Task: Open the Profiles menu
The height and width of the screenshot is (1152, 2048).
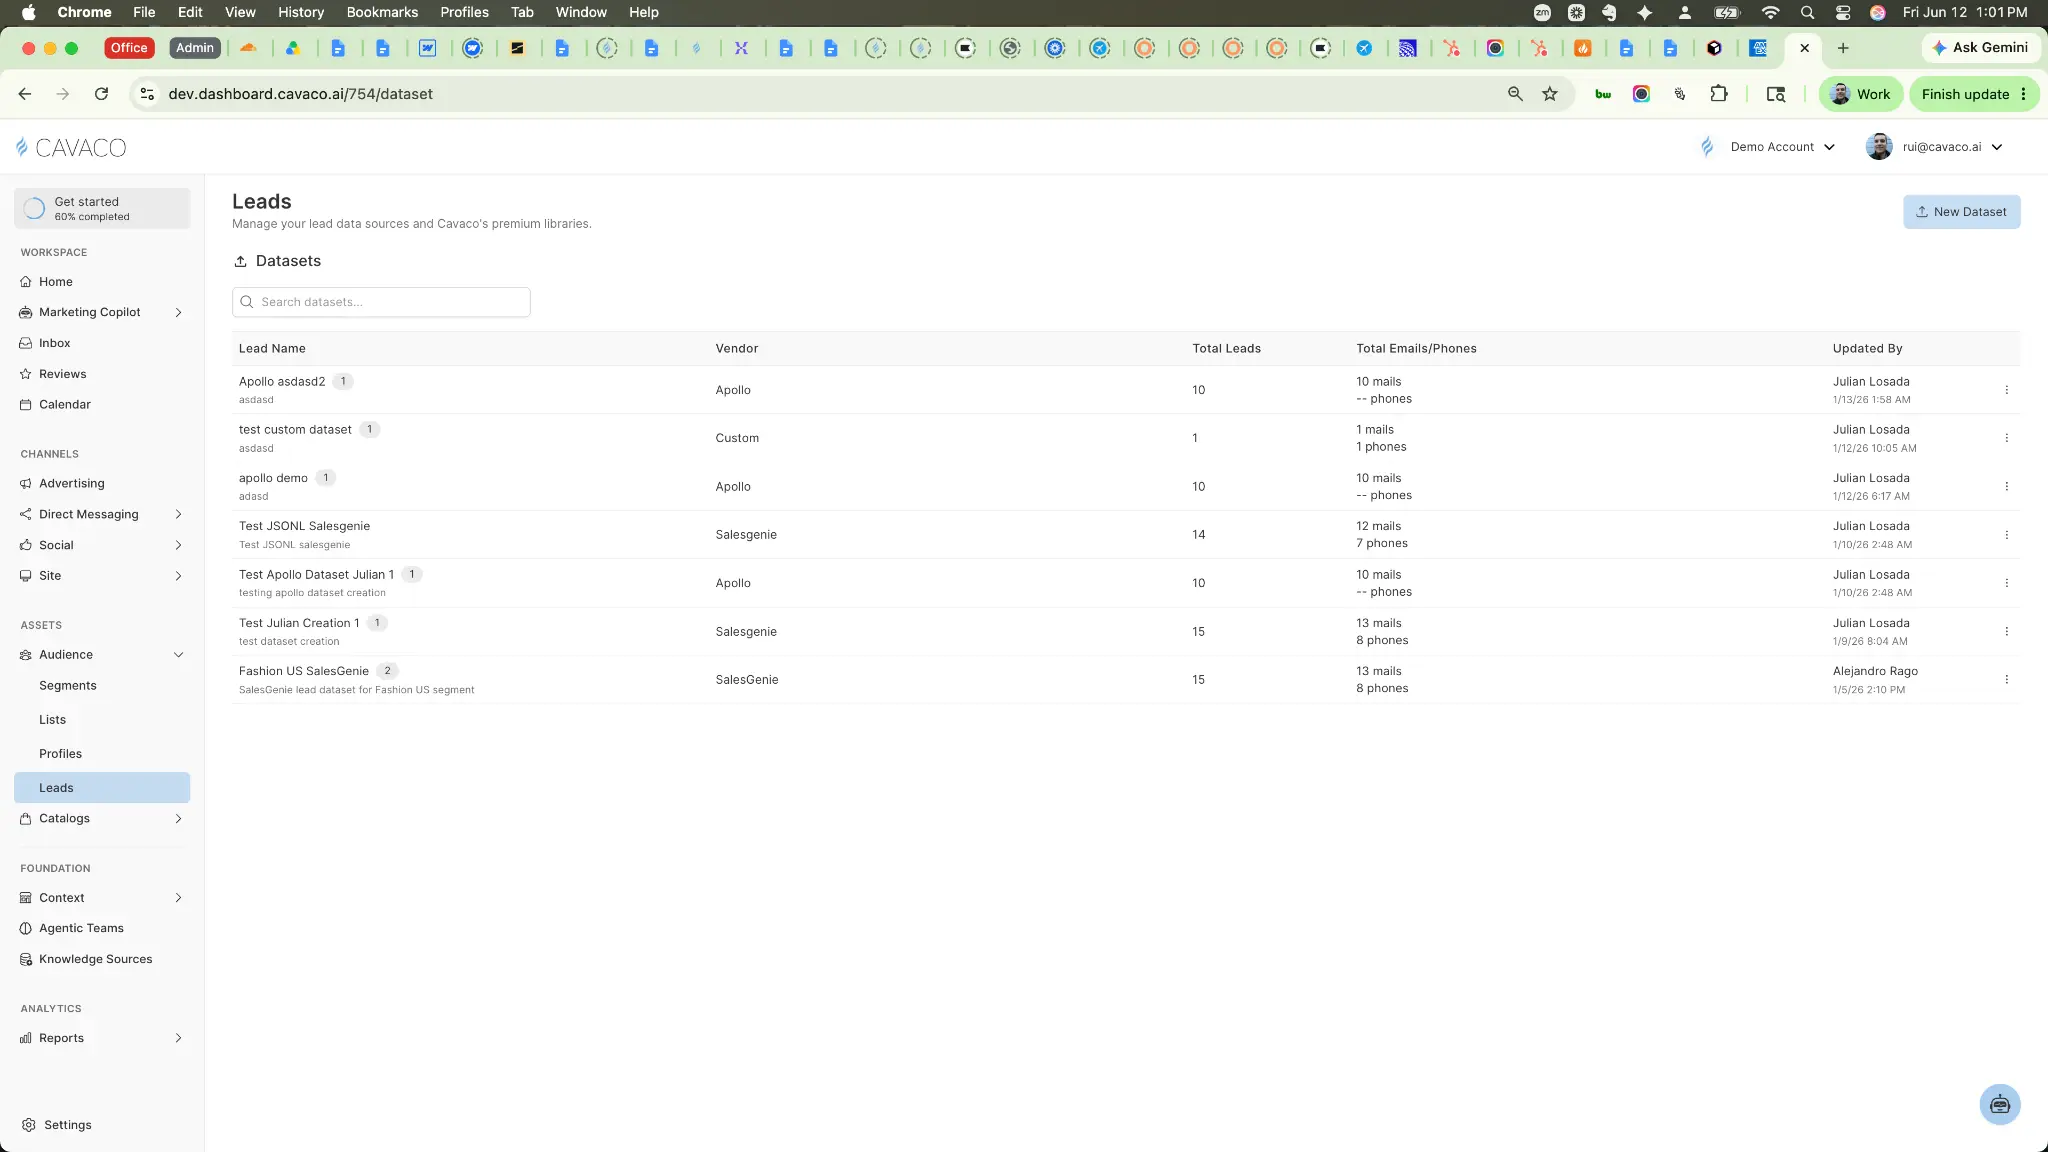Action: click(464, 12)
